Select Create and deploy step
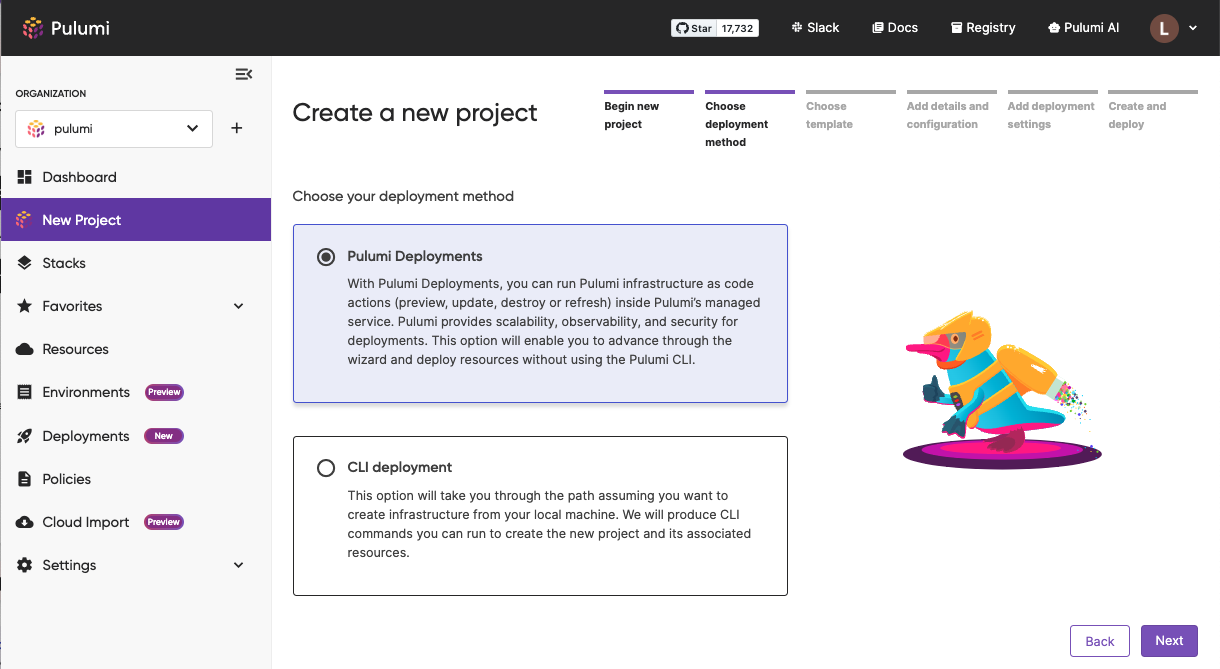 [x=1153, y=112]
